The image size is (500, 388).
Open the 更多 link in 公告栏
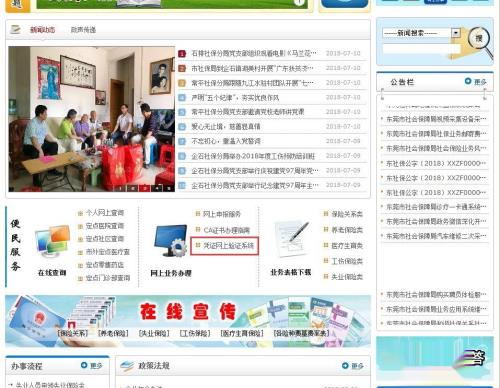tap(476, 81)
